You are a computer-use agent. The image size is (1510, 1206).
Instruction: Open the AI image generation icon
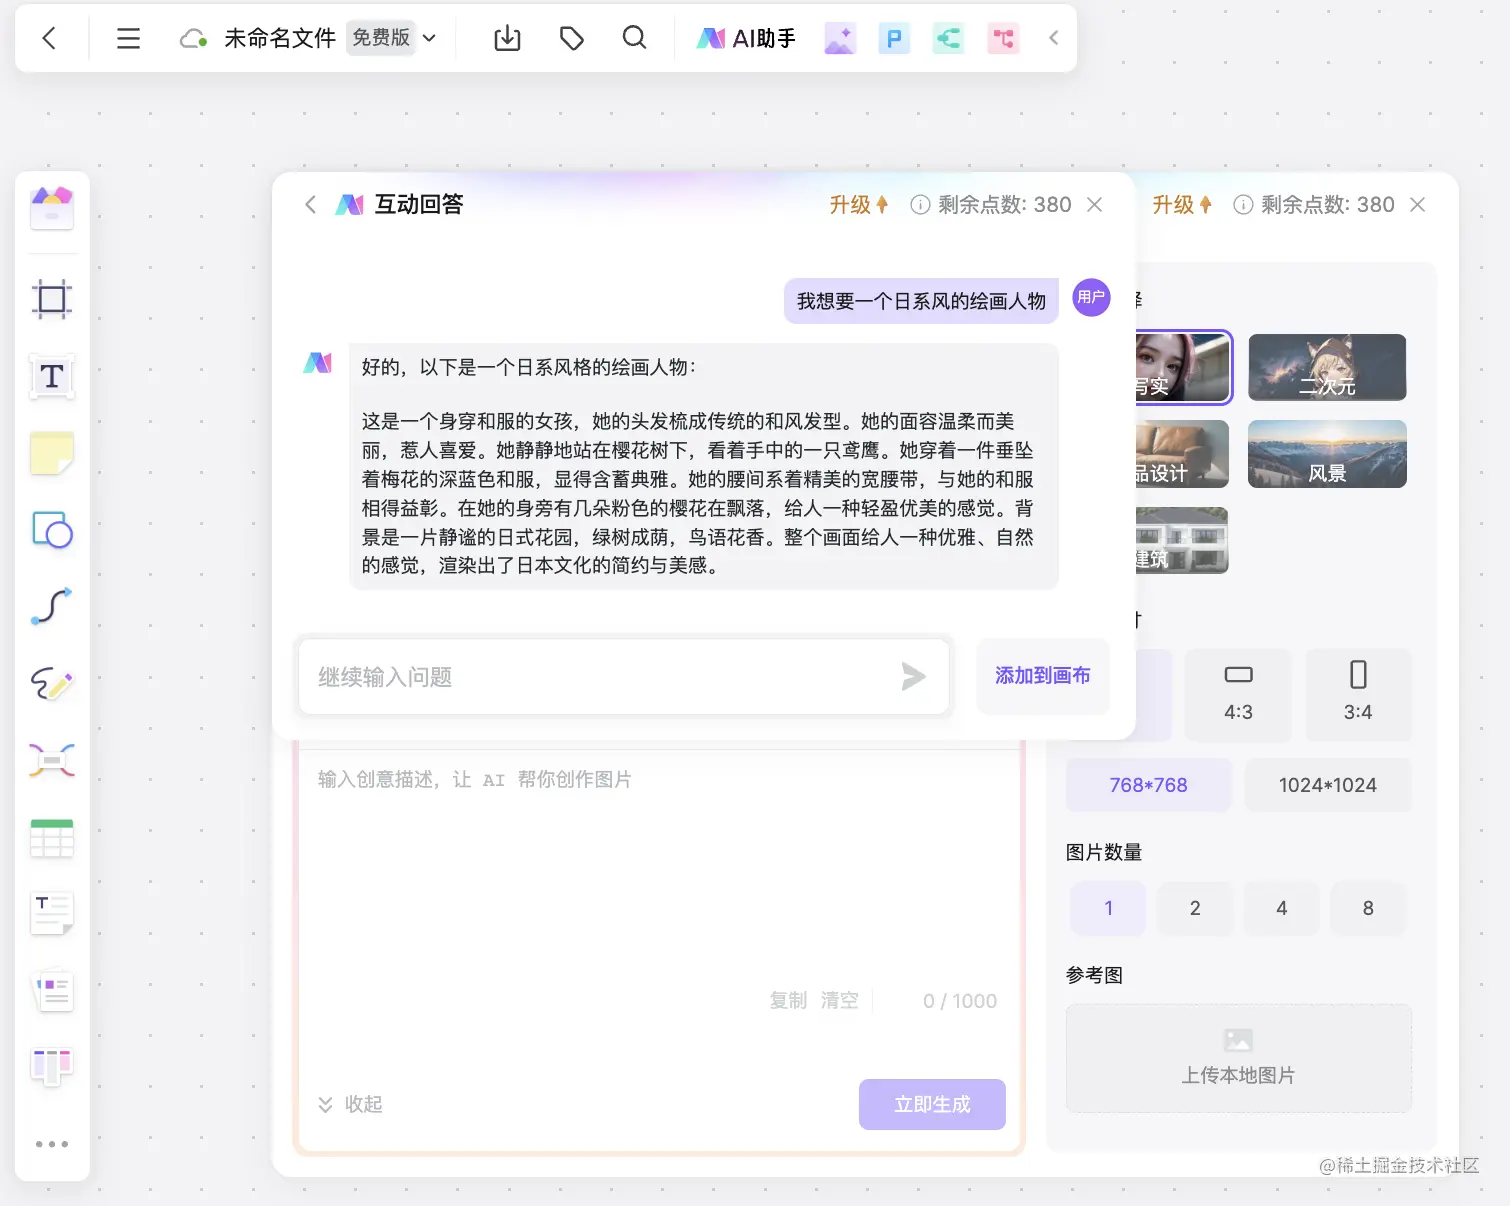click(840, 38)
